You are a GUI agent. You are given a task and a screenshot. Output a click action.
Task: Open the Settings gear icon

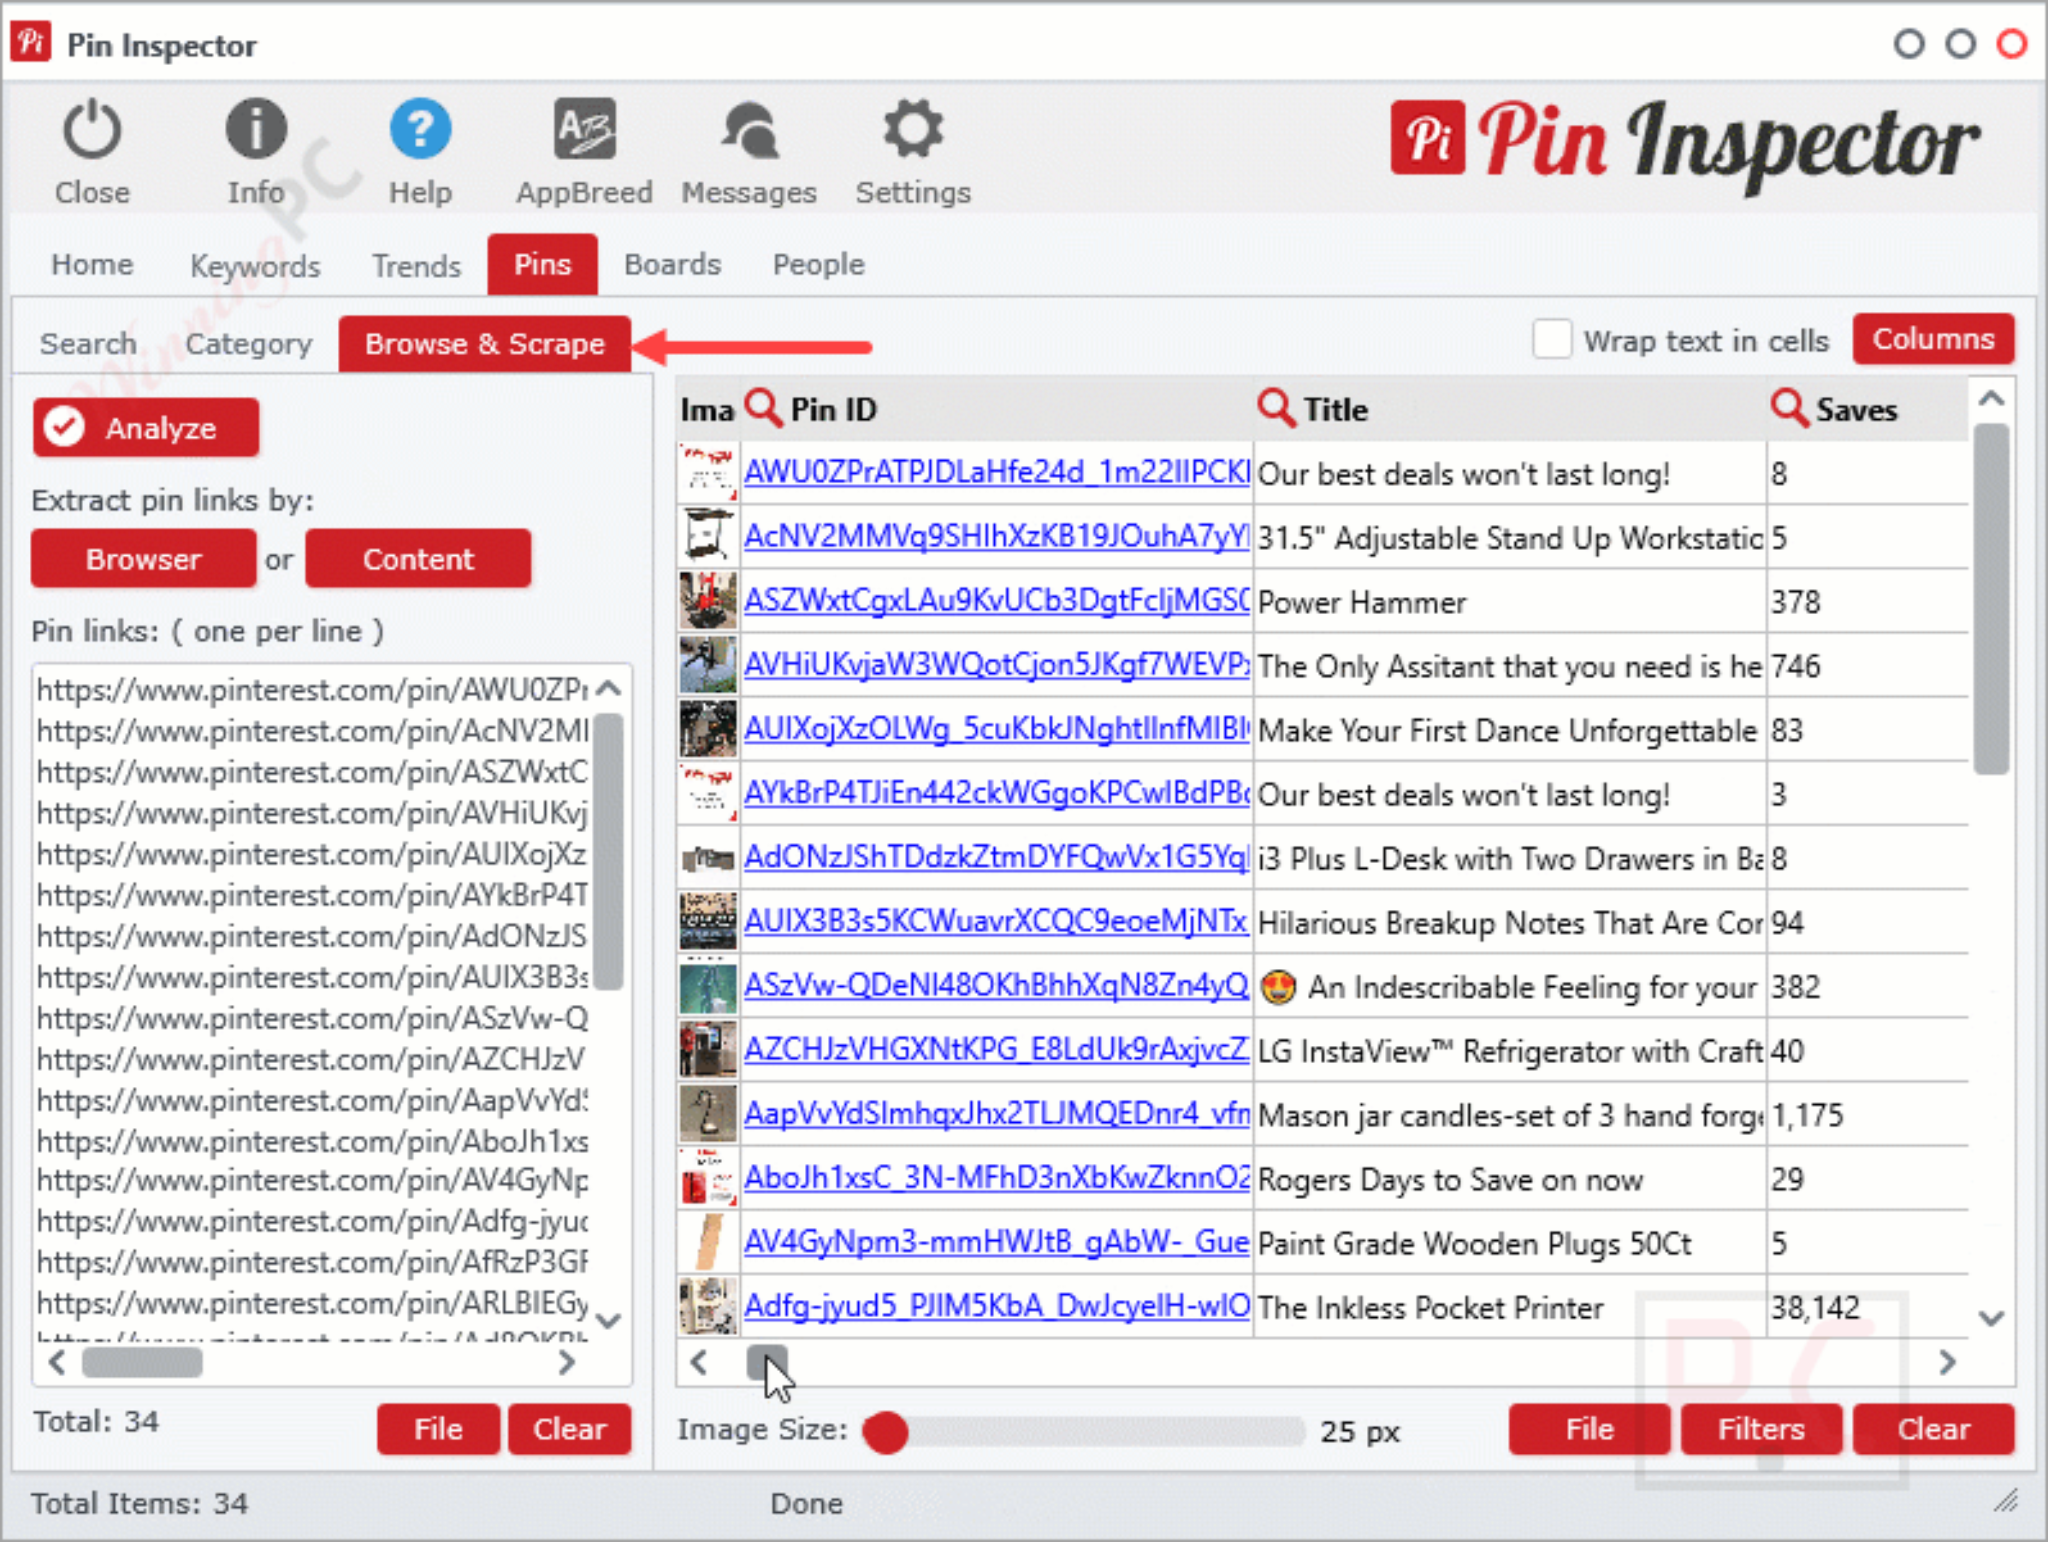click(913, 130)
